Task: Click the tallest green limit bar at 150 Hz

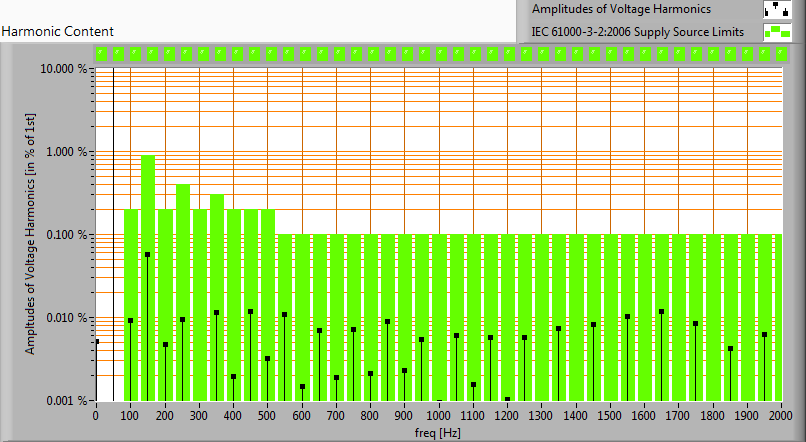Action: pos(148,200)
